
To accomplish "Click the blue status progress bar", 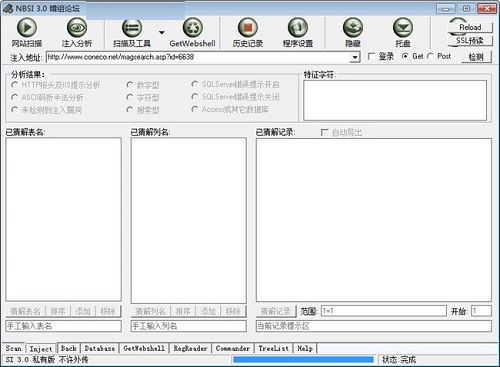I will pos(303,359).
